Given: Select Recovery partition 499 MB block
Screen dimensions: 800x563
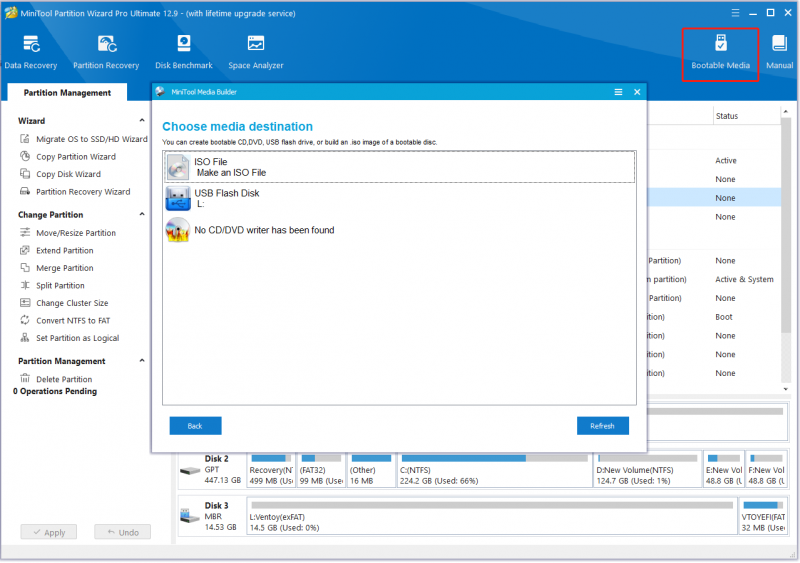Looking at the screenshot, I should point(271,469).
